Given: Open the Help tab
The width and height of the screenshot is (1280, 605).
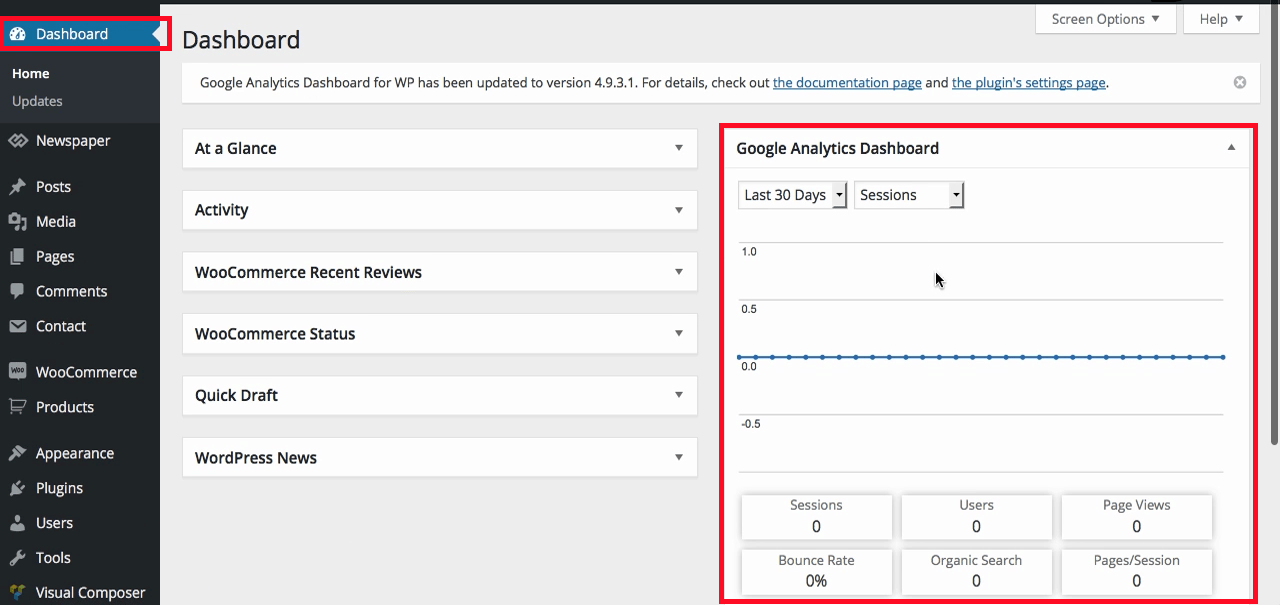Looking at the screenshot, I should pyautogui.click(x=1221, y=19).
